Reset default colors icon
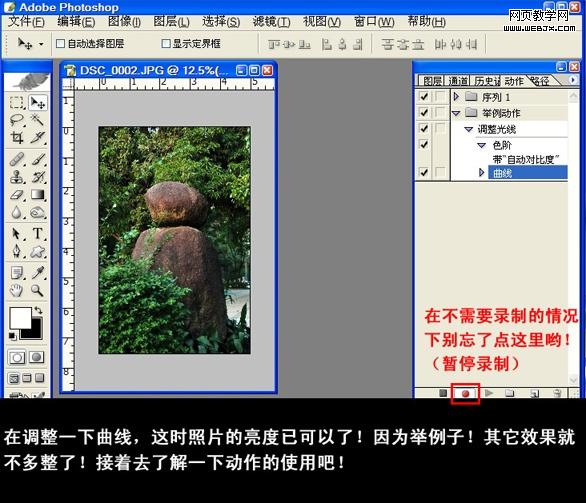Screen dimensions: 586x503 [13, 336]
